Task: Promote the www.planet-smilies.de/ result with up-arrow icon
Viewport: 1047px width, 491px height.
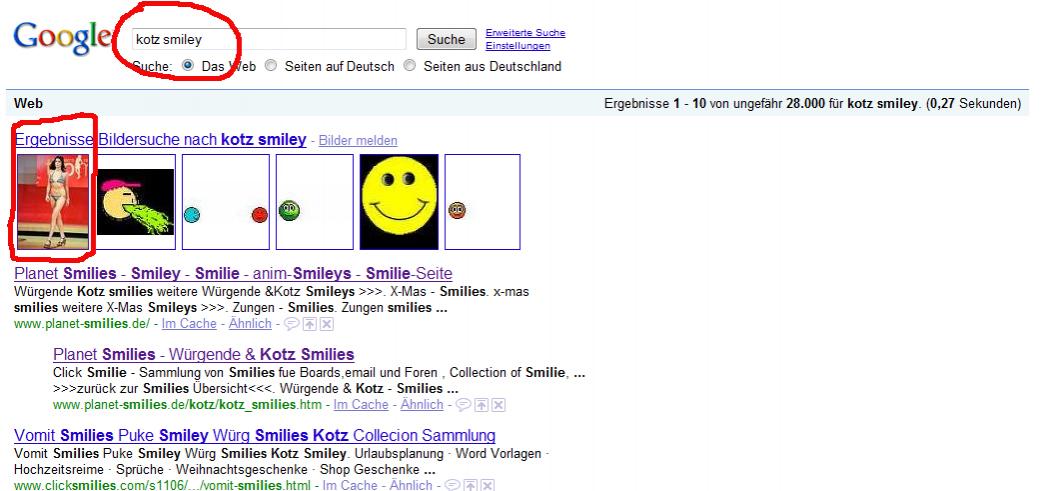Action: (309, 324)
